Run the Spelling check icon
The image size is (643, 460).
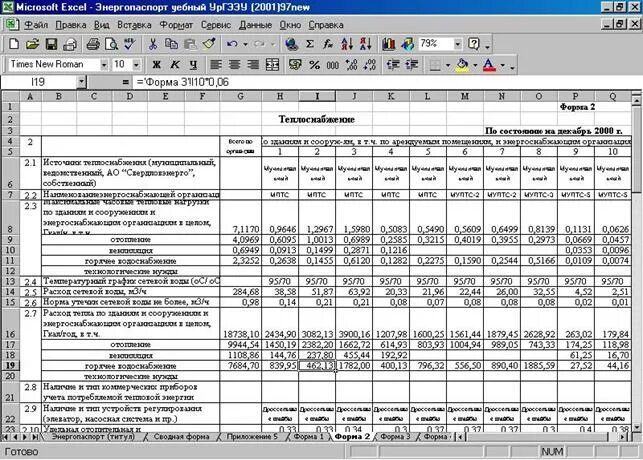click(130, 44)
